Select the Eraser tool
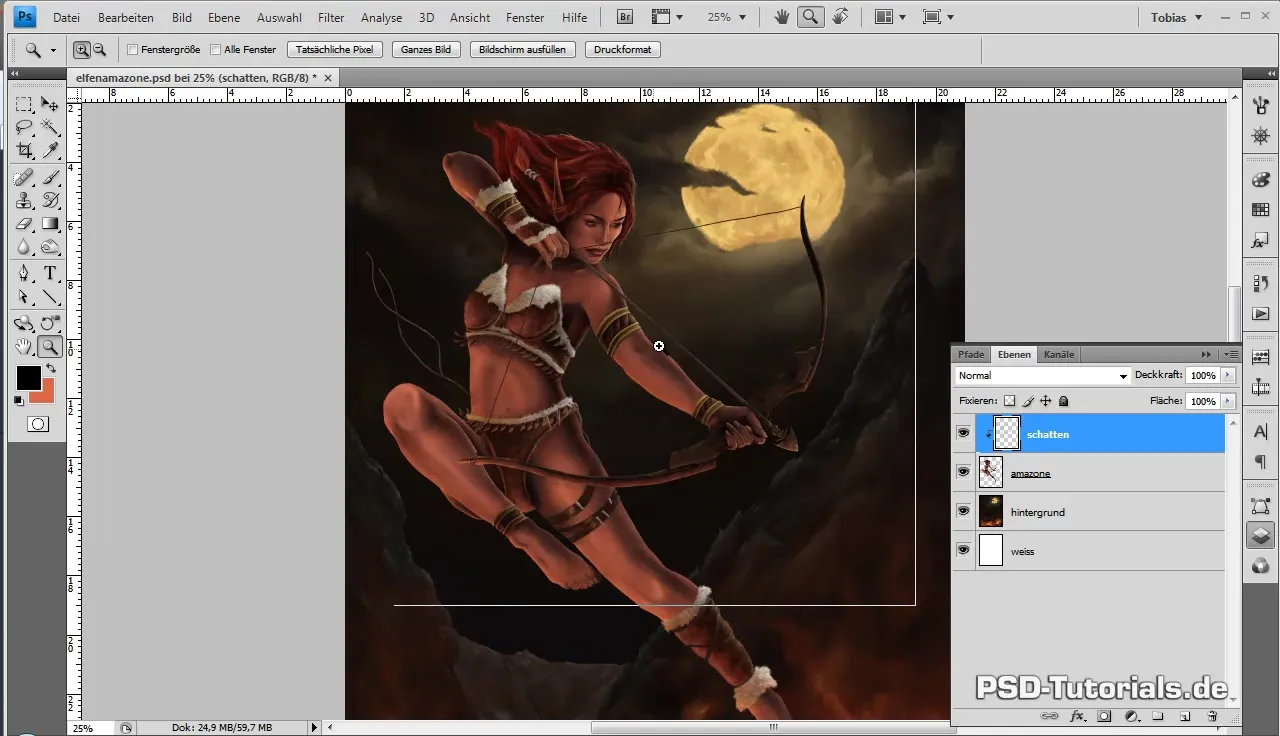The height and width of the screenshot is (736, 1280). tap(24, 223)
